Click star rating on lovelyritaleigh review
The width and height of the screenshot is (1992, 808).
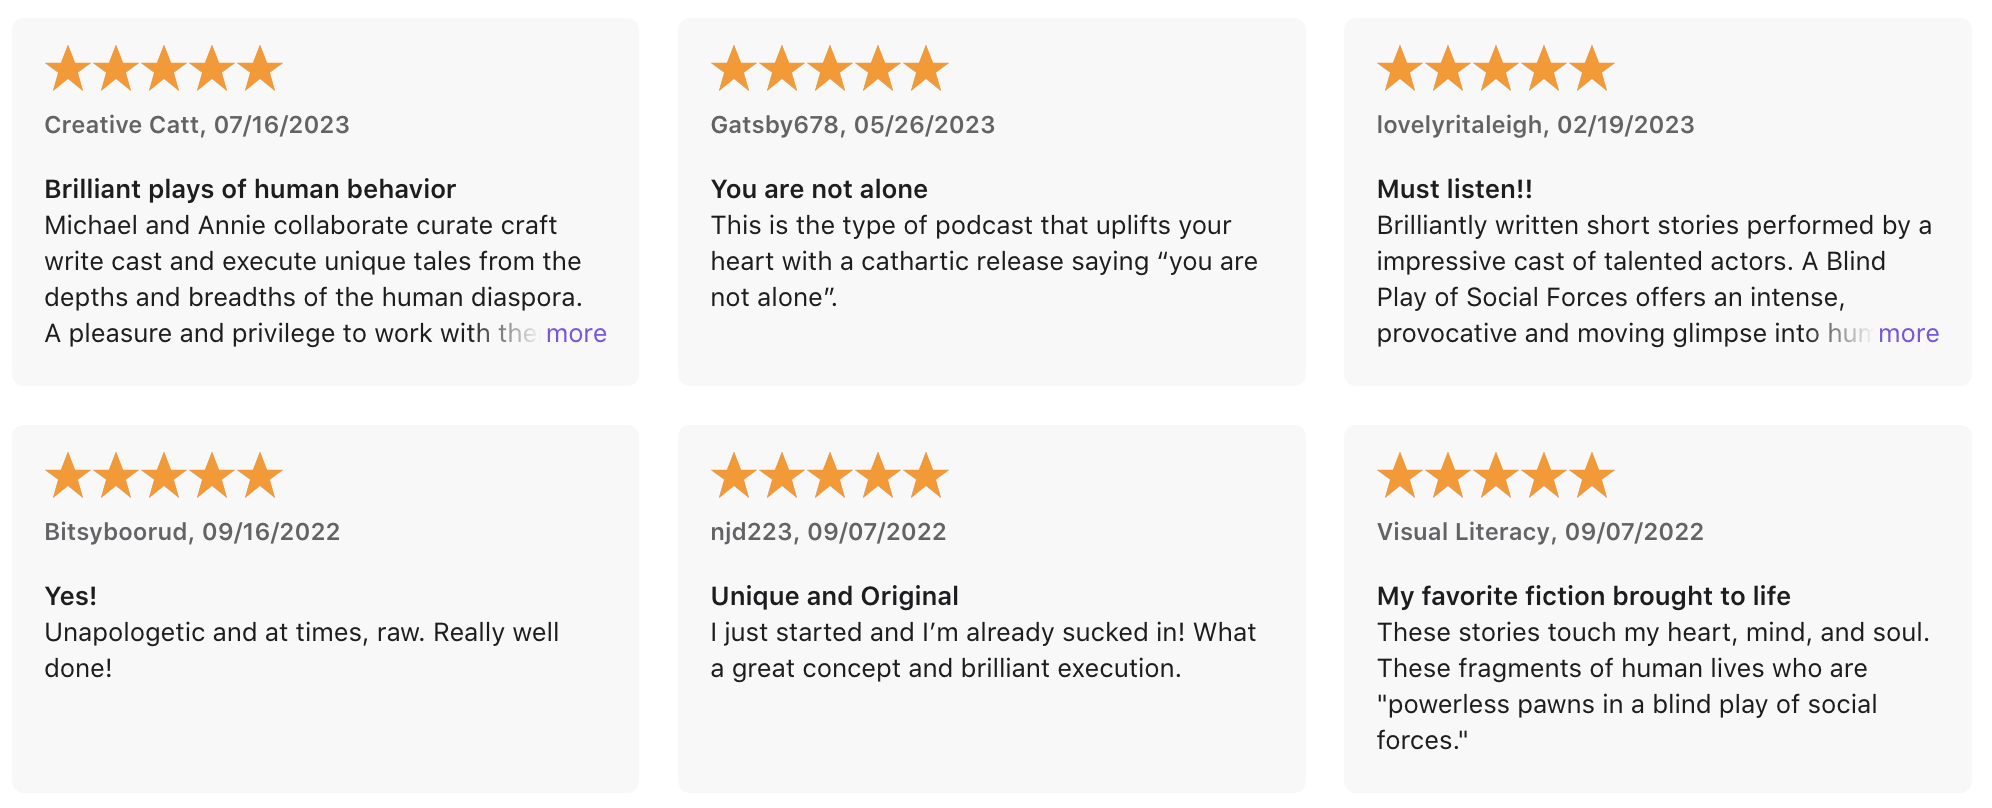pyautogui.click(x=1496, y=68)
